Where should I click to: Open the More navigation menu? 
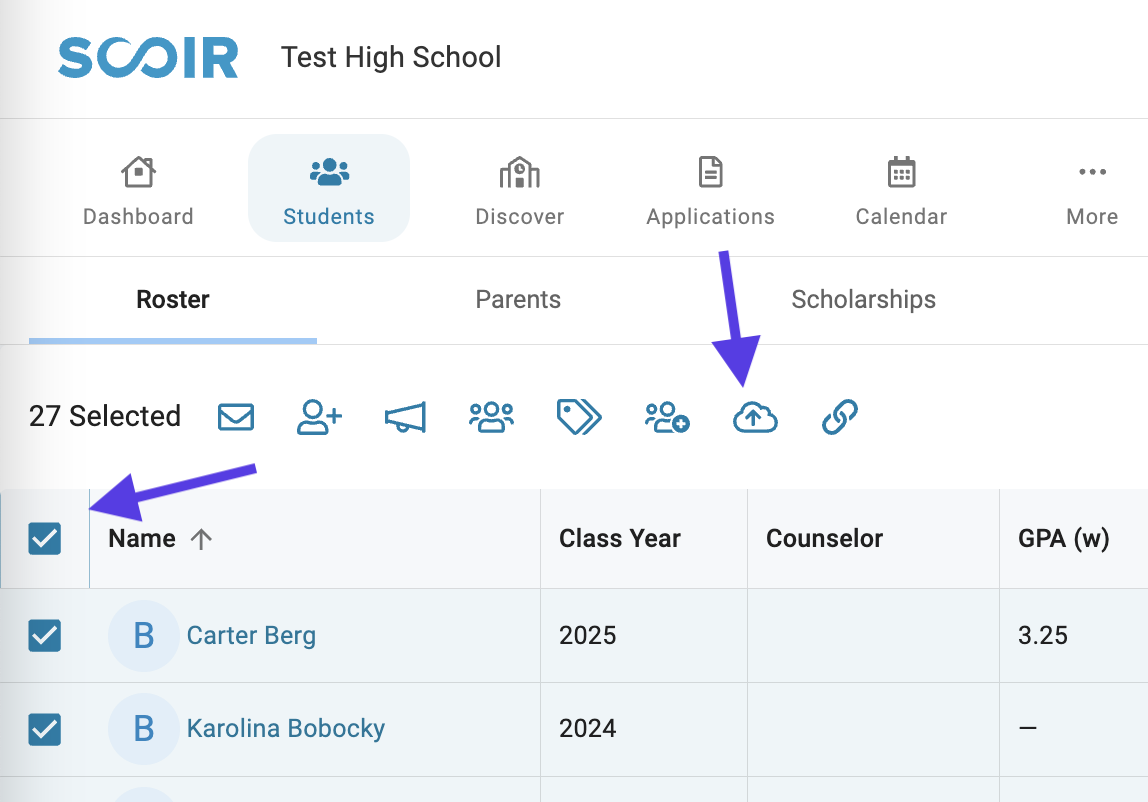point(1092,189)
